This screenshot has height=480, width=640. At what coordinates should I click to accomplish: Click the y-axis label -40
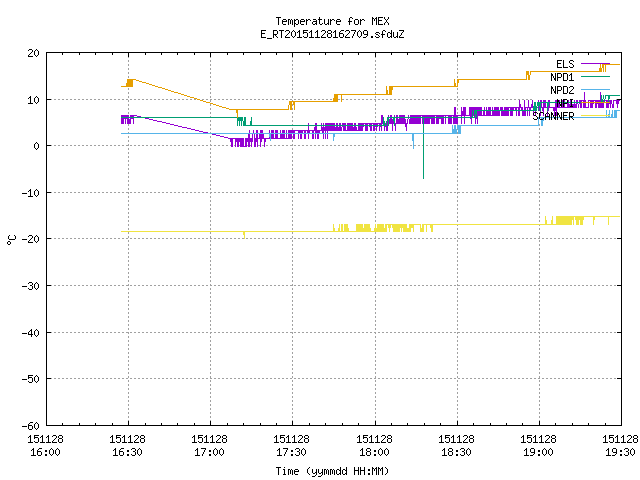tap(31, 333)
